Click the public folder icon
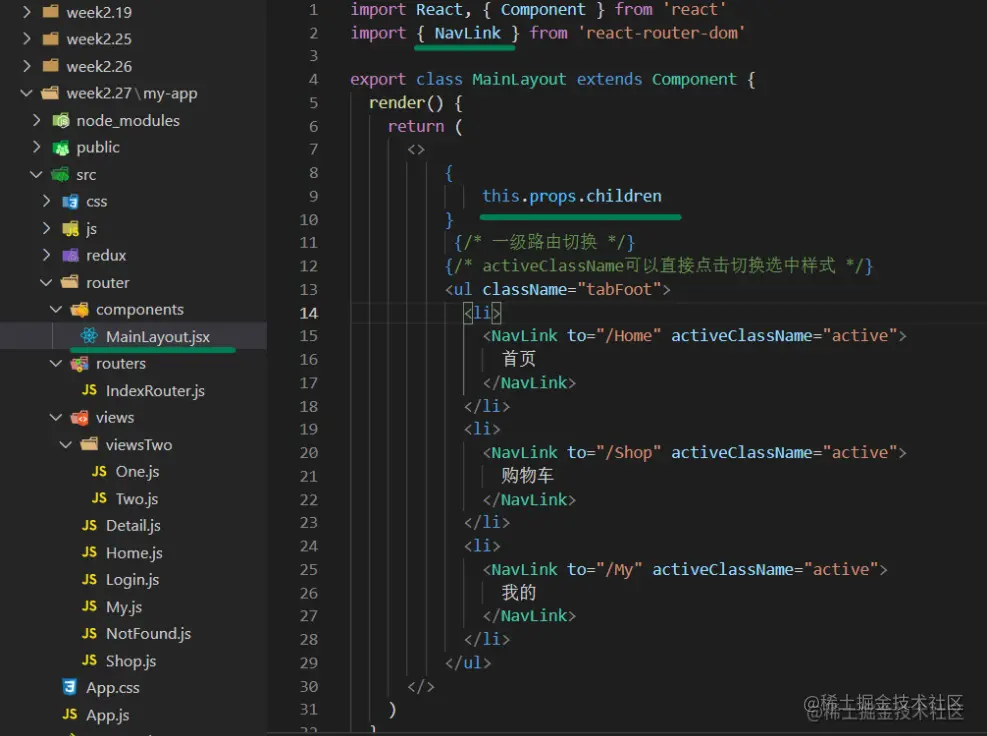Viewport: 987px width, 736px height. (60, 147)
